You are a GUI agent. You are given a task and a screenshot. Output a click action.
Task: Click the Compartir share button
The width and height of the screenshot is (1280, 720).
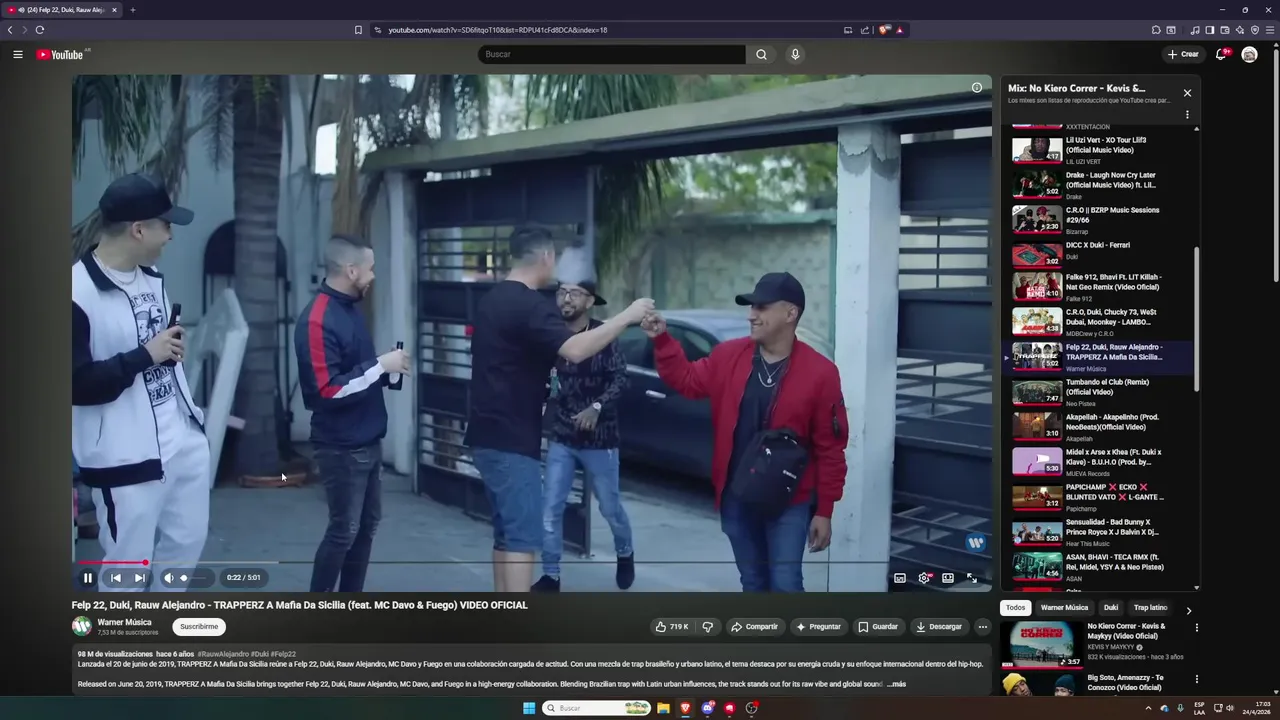tap(754, 627)
